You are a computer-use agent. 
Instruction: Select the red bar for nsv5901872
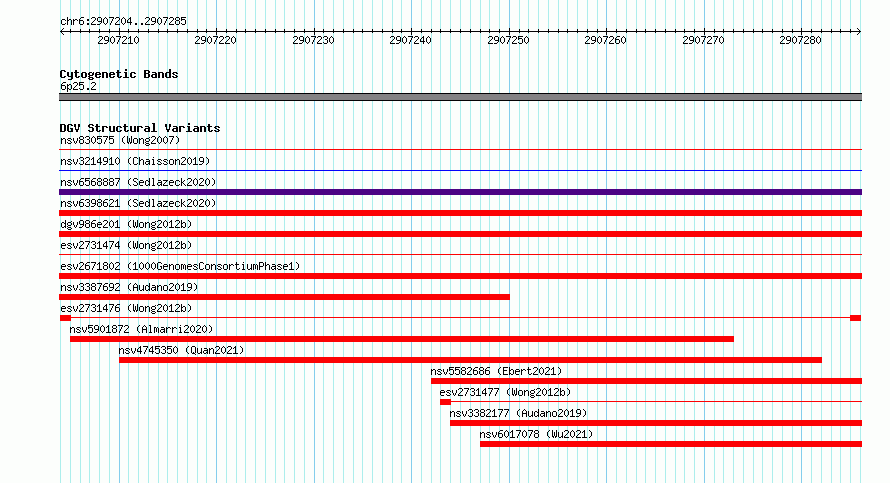[402, 339]
